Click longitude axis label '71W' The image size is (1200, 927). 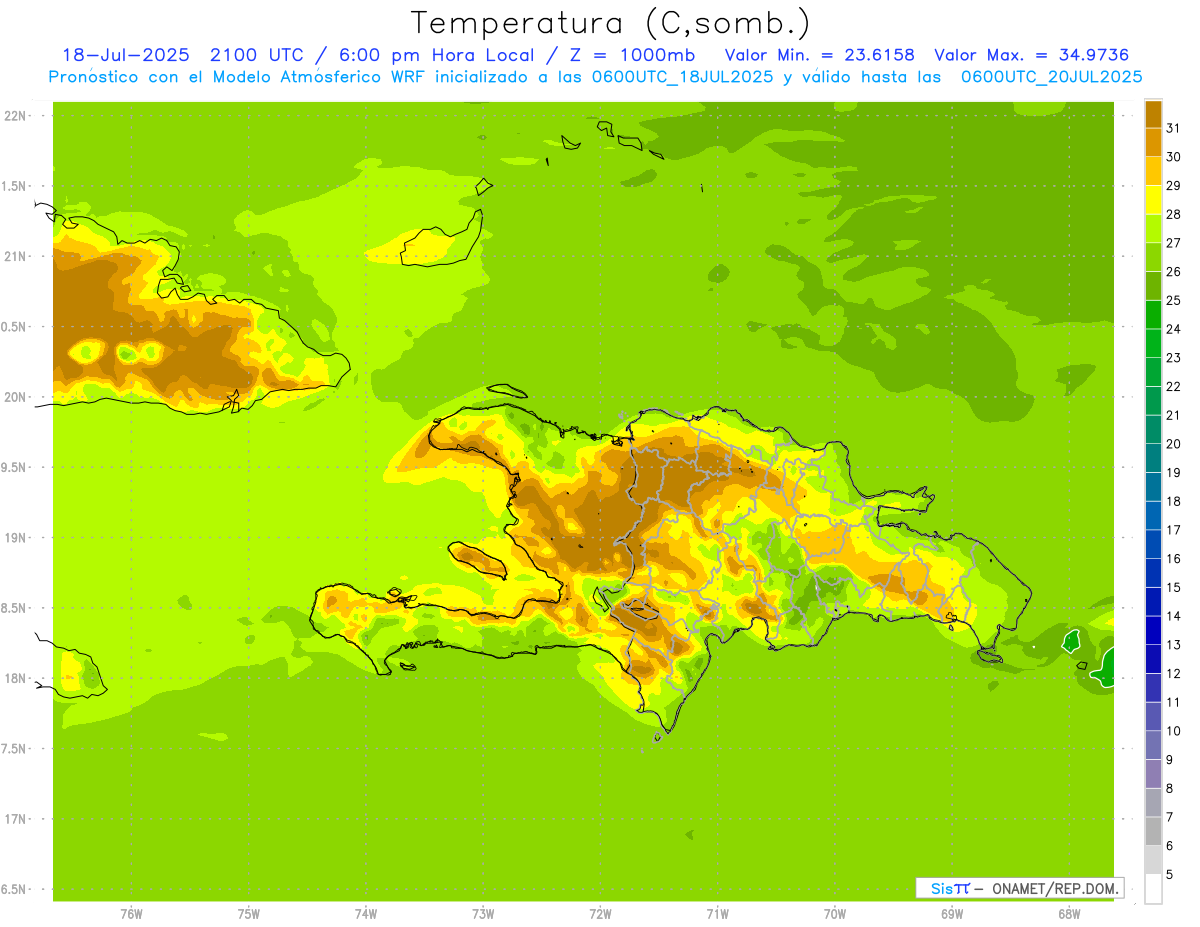(x=717, y=914)
